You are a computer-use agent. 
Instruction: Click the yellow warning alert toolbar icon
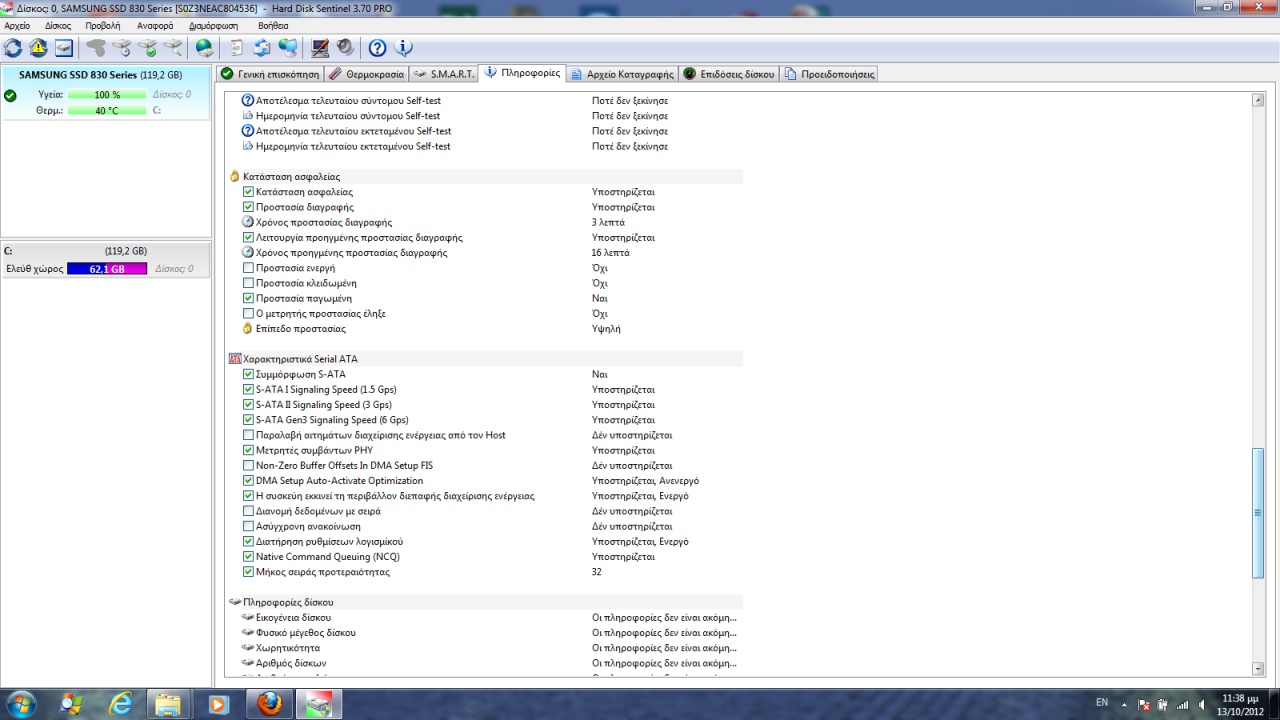[38, 48]
